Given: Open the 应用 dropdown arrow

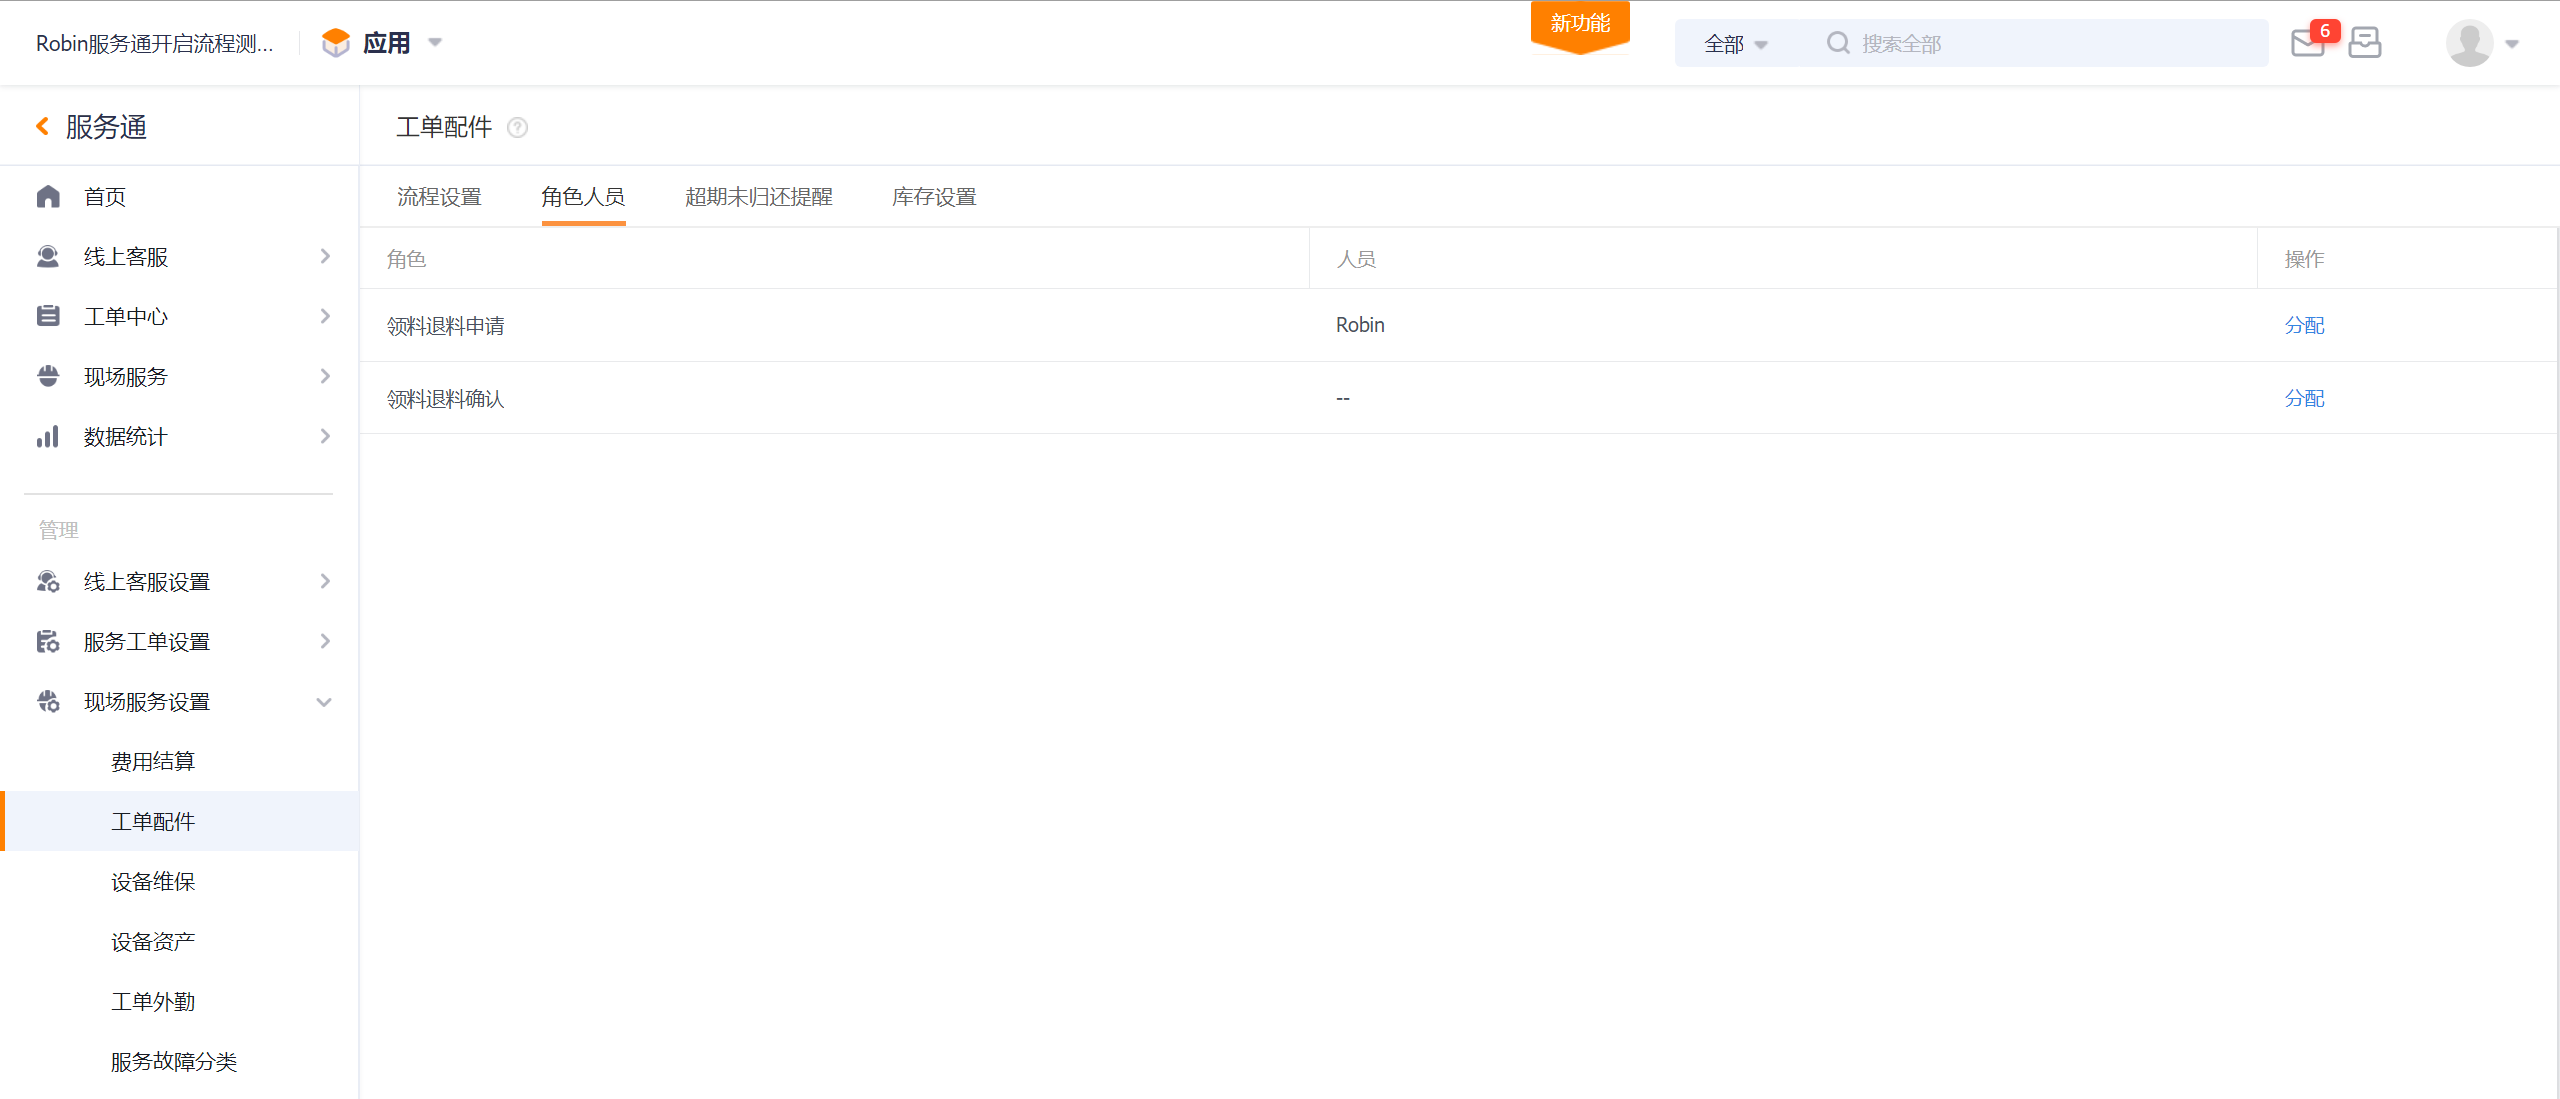Looking at the screenshot, I should click(435, 43).
